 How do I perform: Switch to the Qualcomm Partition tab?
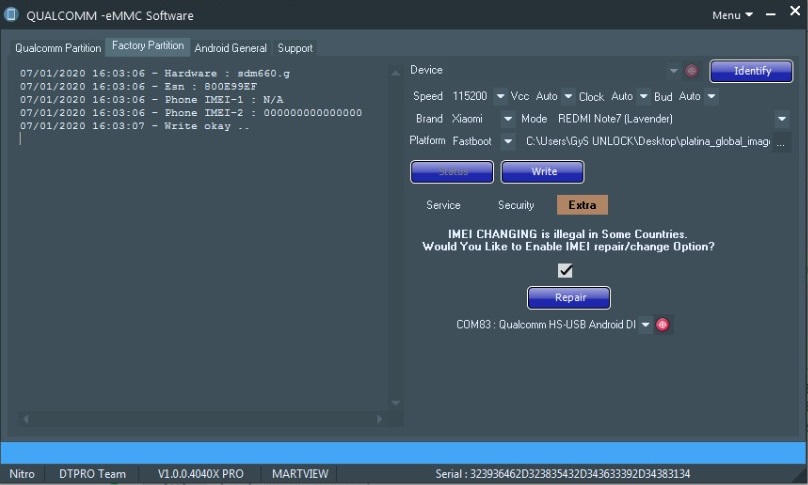[x=58, y=48]
